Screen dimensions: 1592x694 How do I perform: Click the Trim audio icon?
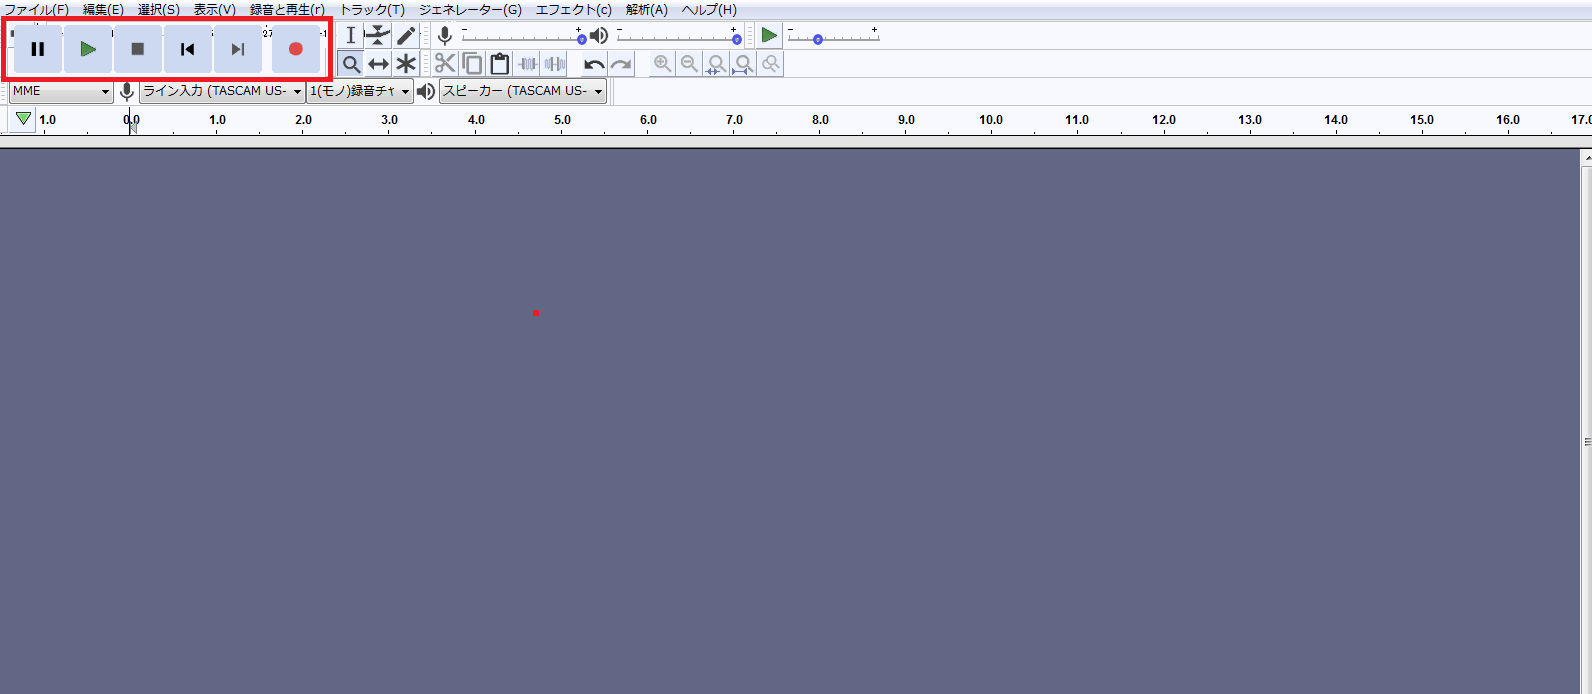click(x=528, y=64)
